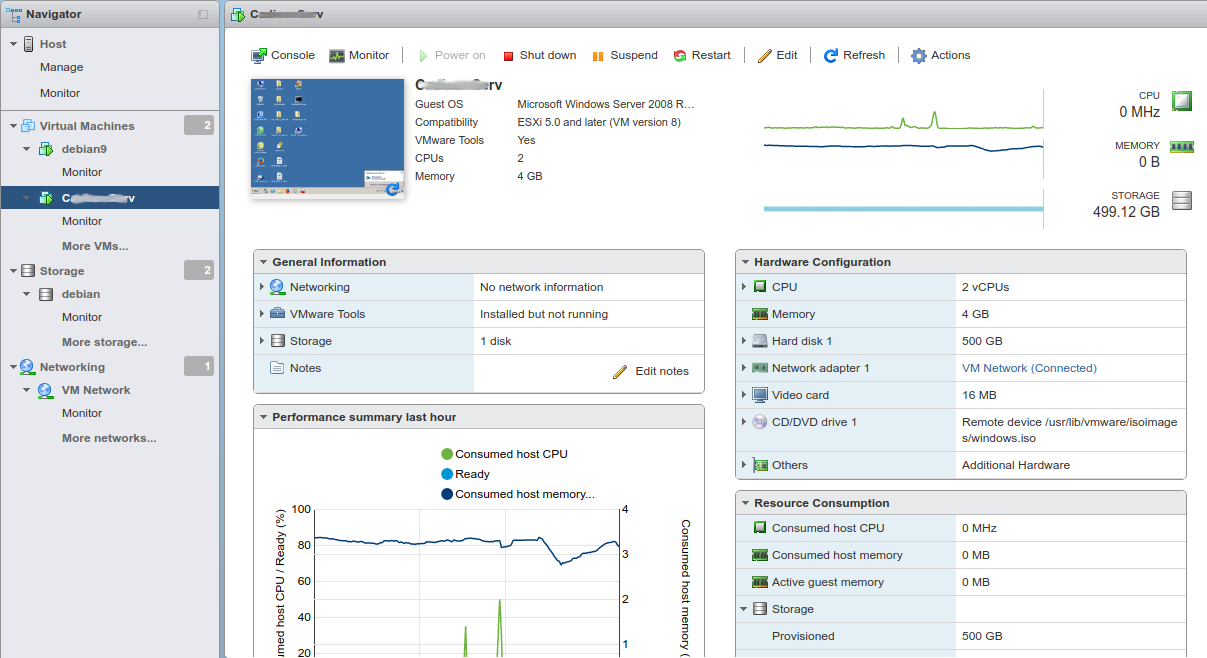Shut down the virtual machine
The width and height of the screenshot is (1207, 658).
[x=538, y=55]
